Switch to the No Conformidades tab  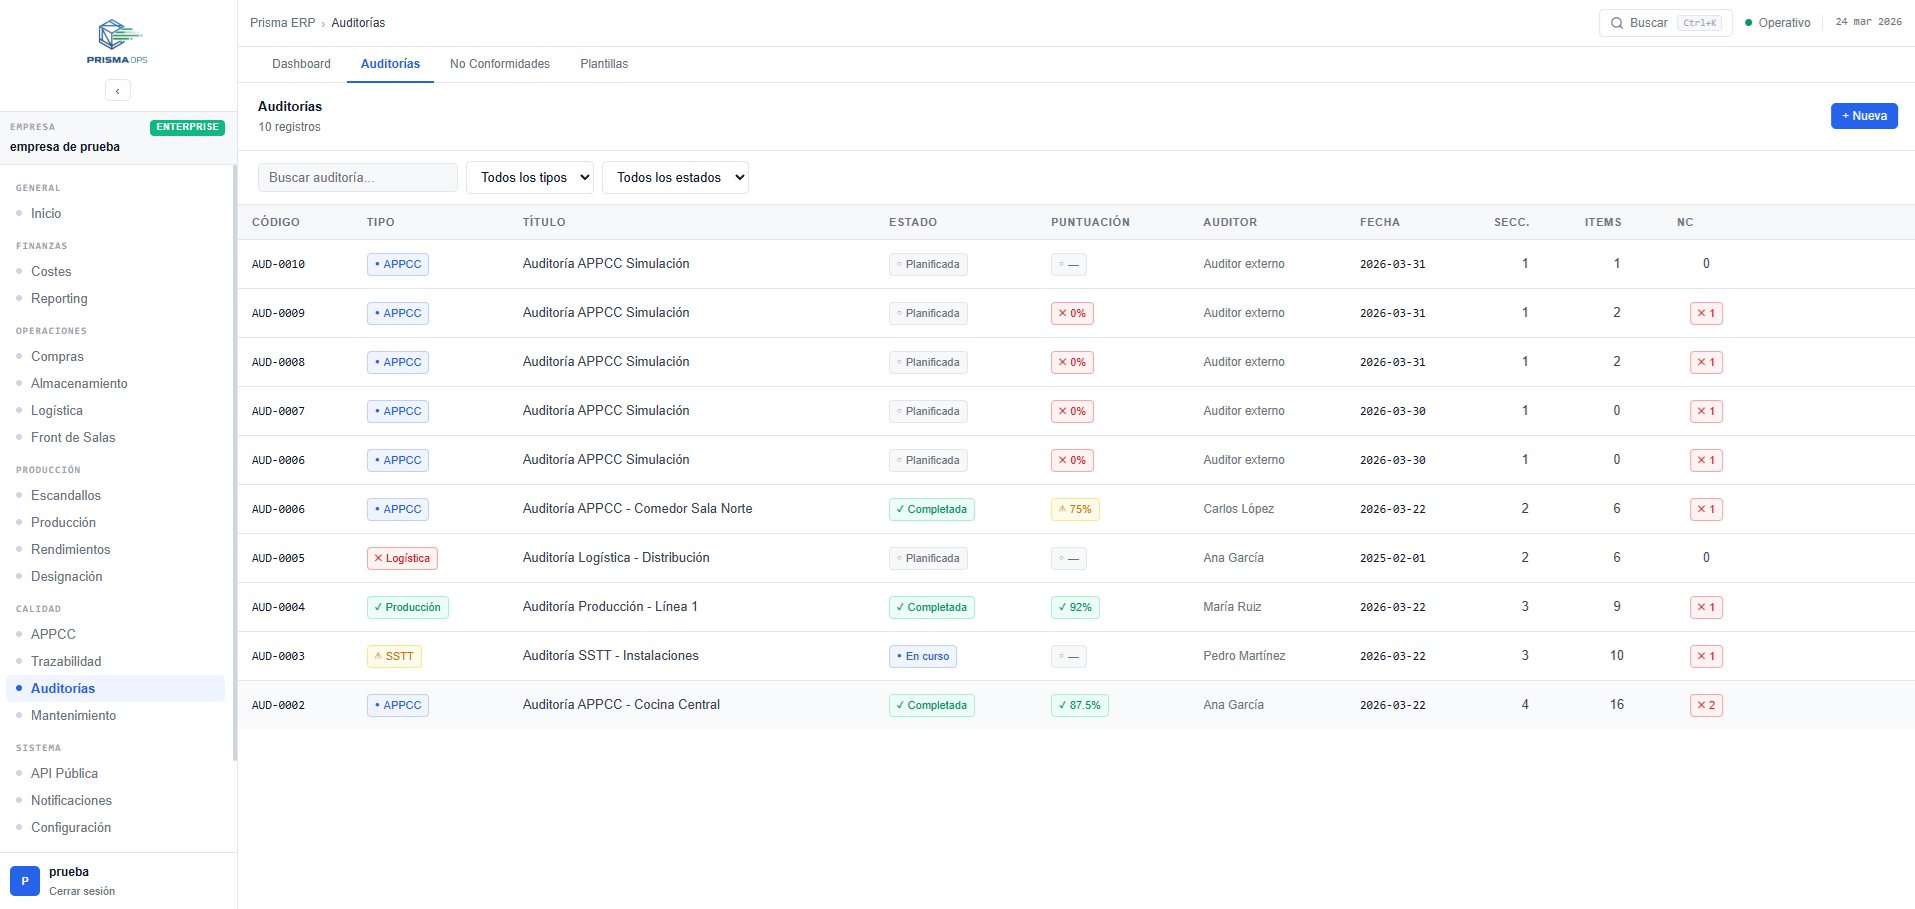[500, 64]
